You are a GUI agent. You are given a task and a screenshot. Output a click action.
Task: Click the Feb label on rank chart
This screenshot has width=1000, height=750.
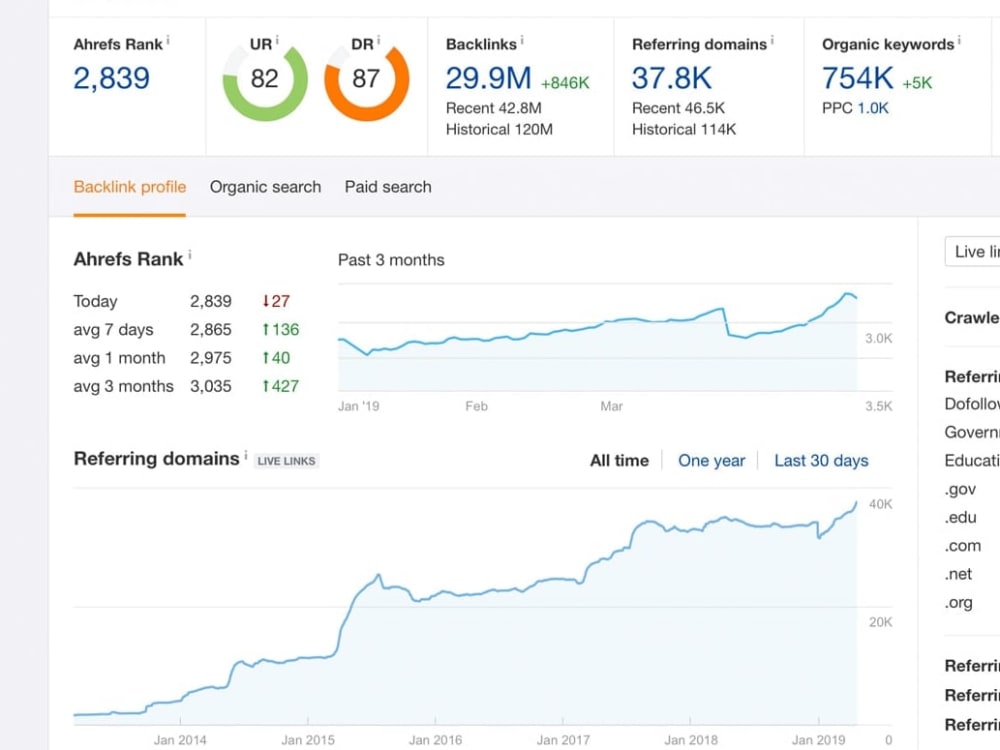(476, 406)
